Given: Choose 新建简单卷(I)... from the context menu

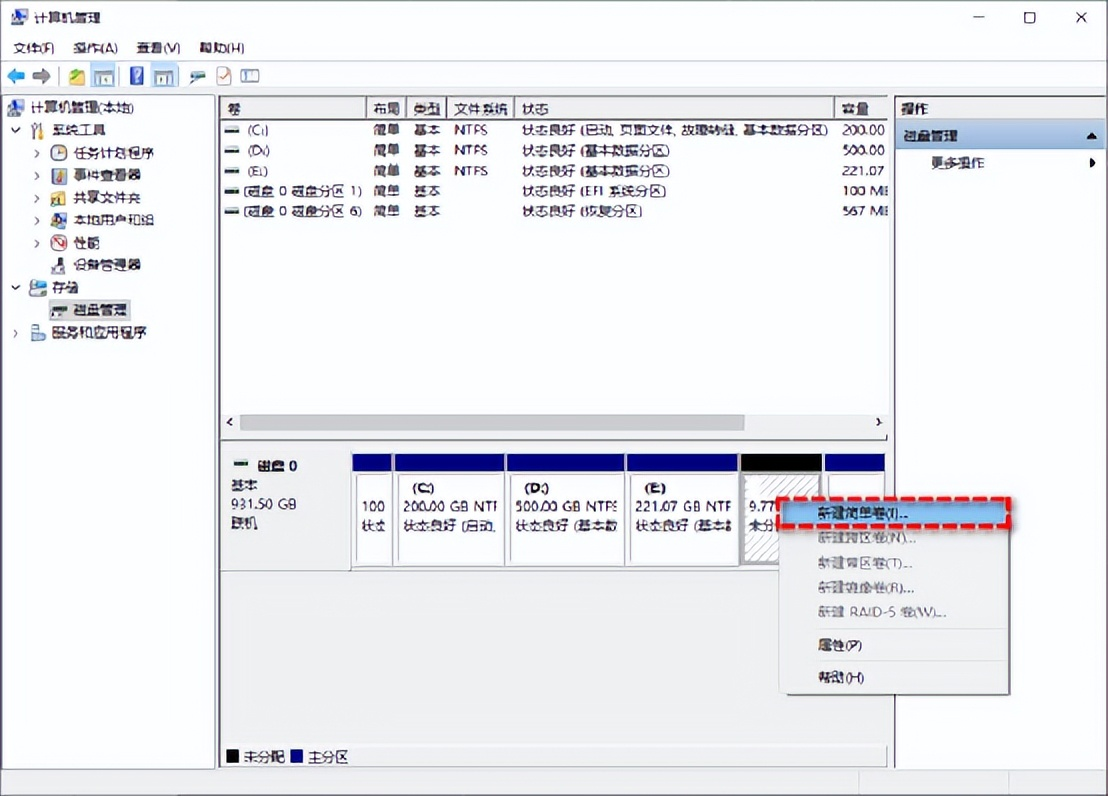Looking at the screenshot, I should pos(863,513).
